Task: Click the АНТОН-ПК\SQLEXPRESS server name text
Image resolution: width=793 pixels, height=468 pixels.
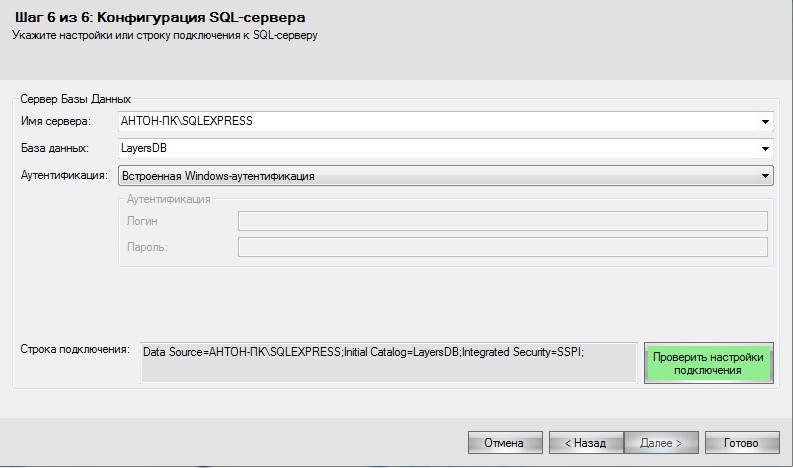Action: [x=187, y=122]
